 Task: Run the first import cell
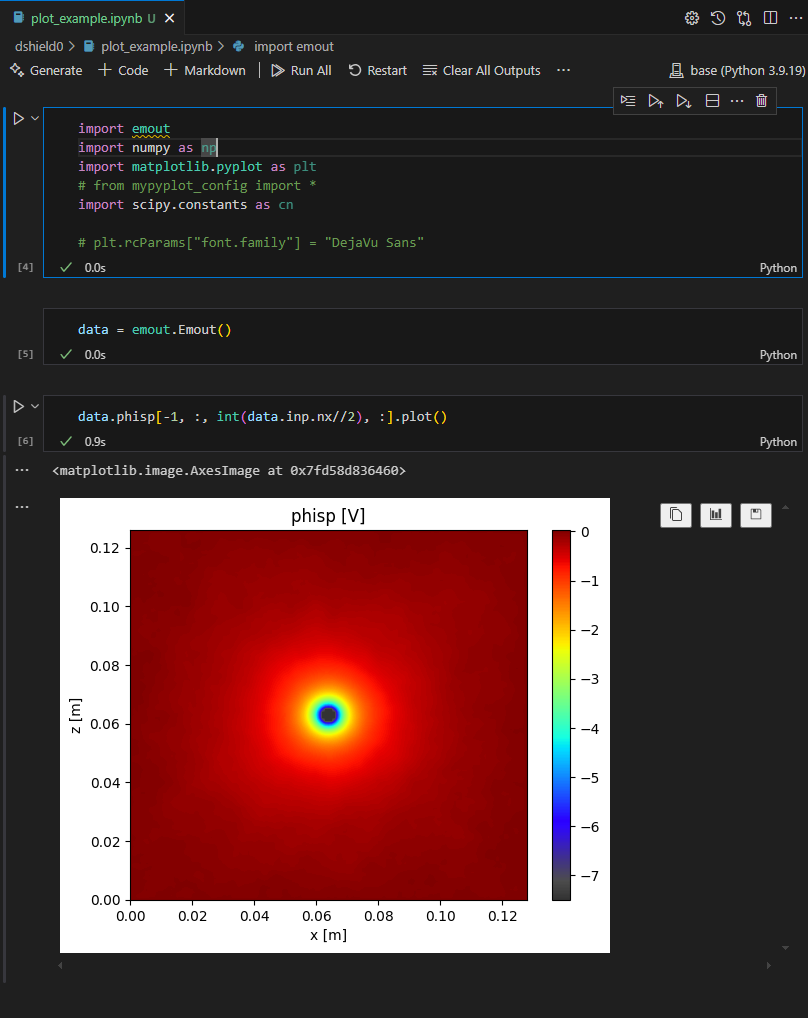tap(19, 118)
